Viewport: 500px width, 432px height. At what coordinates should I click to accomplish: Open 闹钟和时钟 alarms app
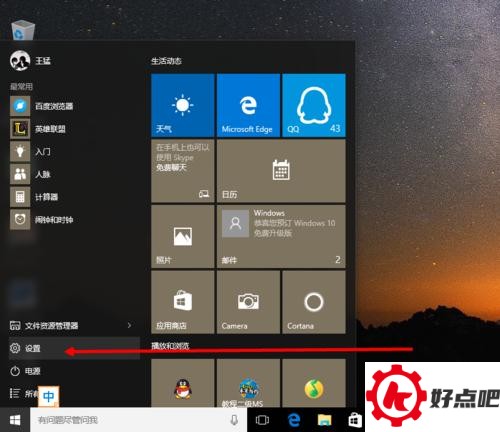42,220
